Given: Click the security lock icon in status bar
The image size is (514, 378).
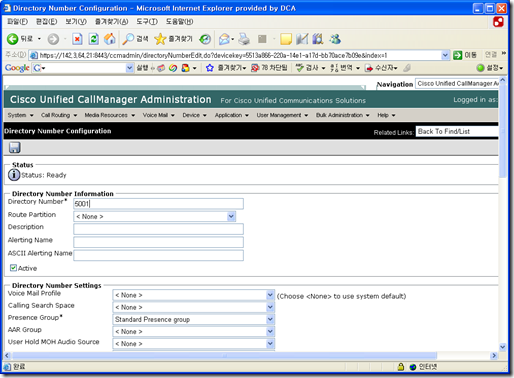Looking at the screenshot, I should pyautogui.click(x=401, y=367).
